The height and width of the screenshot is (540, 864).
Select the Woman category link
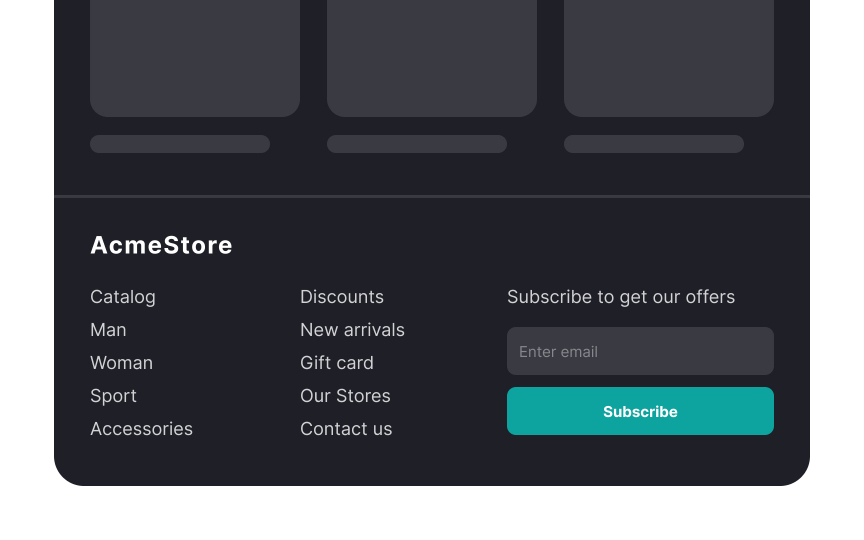121,363
